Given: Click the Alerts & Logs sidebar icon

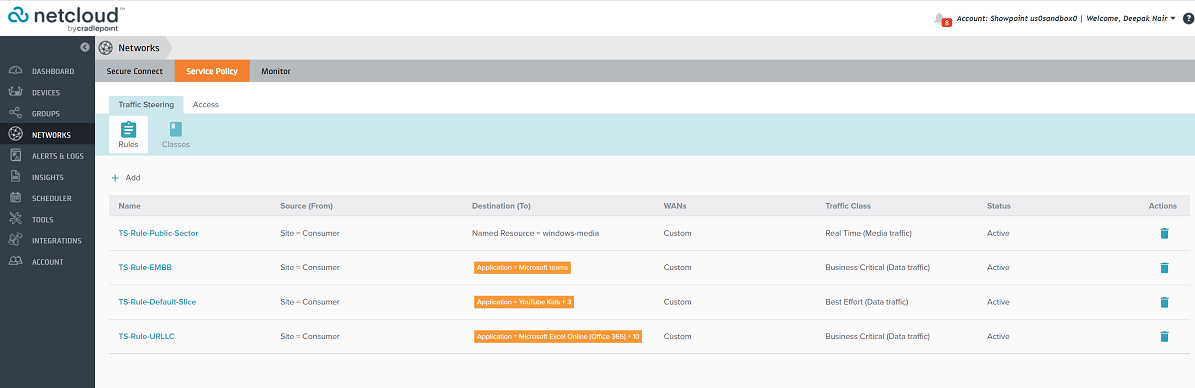Looking at the screenshot, I should coord(15,156).
